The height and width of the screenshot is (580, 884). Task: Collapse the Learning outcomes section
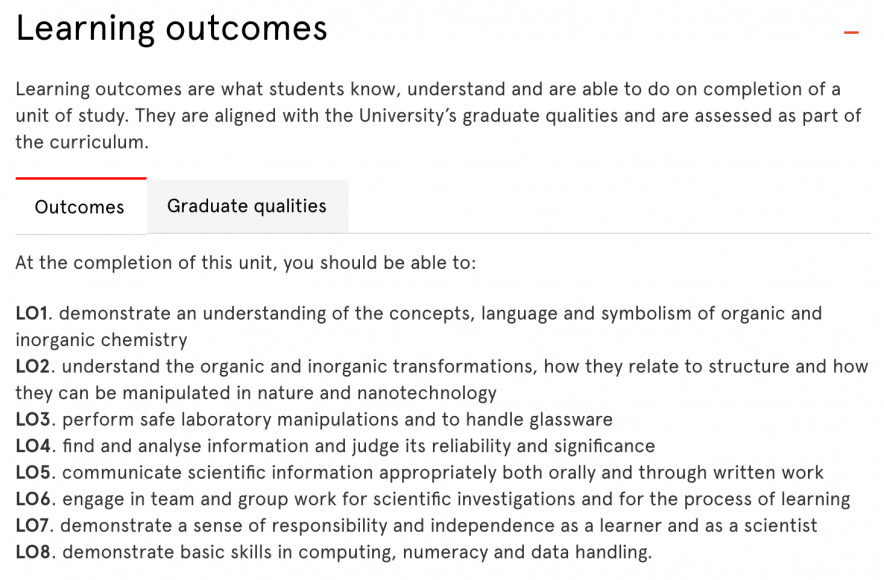(851, 32)
